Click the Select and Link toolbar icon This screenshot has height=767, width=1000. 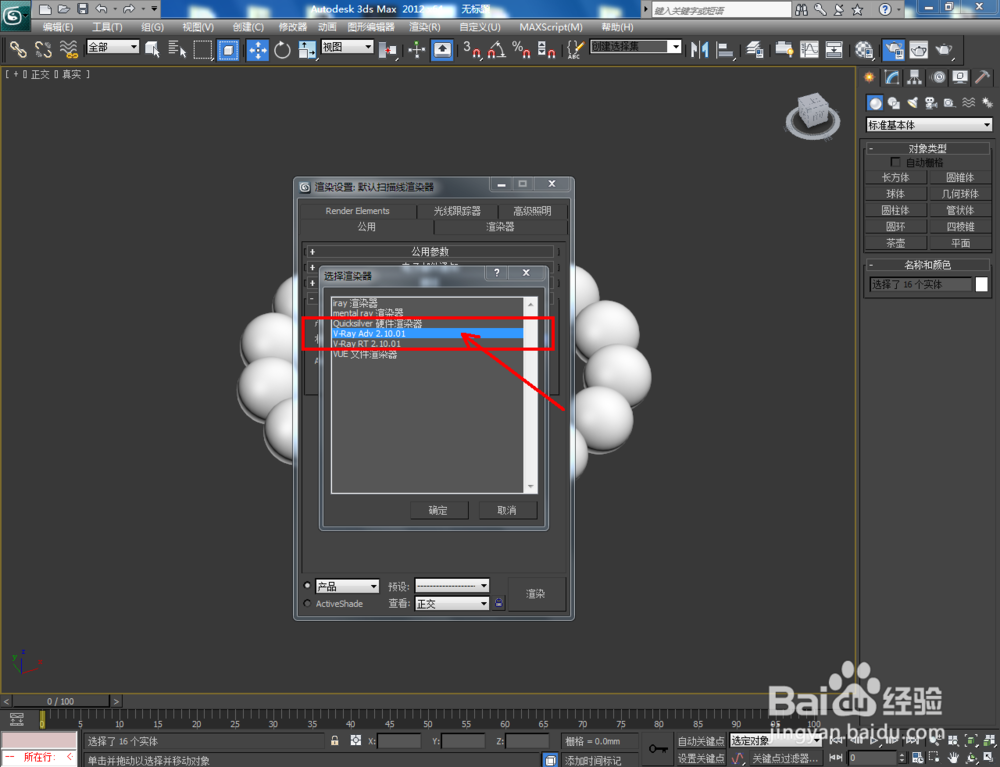click(x=17, y=49)
